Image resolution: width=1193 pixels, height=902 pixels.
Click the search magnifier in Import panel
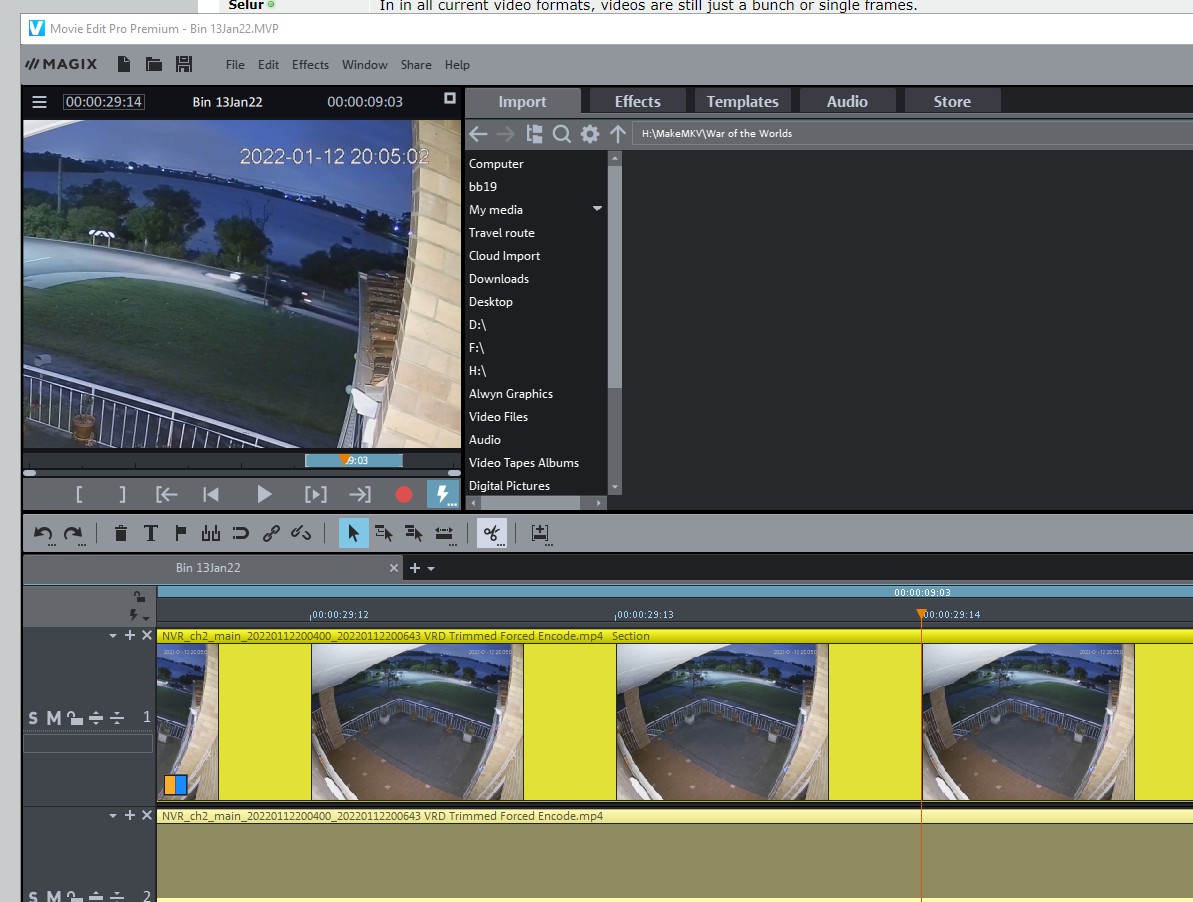[562, 134]
